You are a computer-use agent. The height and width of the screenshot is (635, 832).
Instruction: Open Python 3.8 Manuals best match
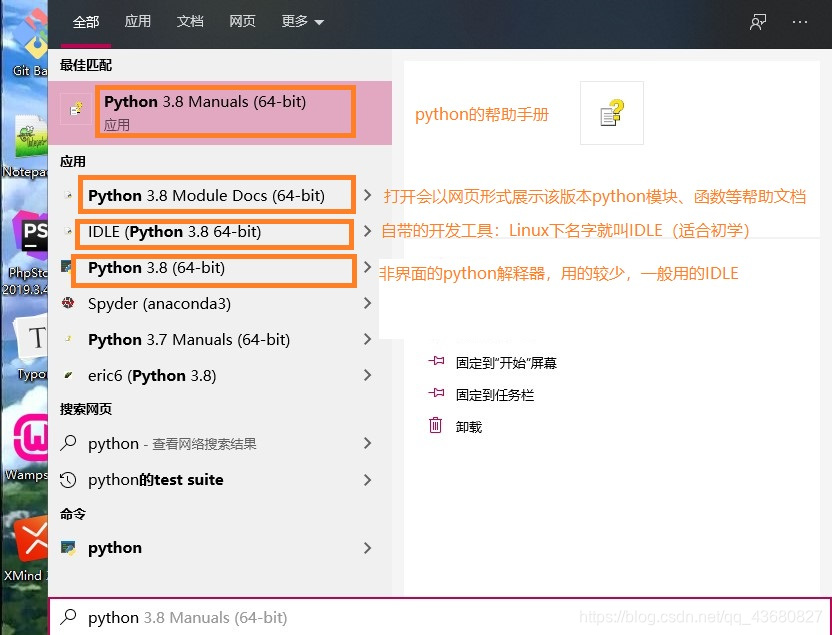coord(220,112)
